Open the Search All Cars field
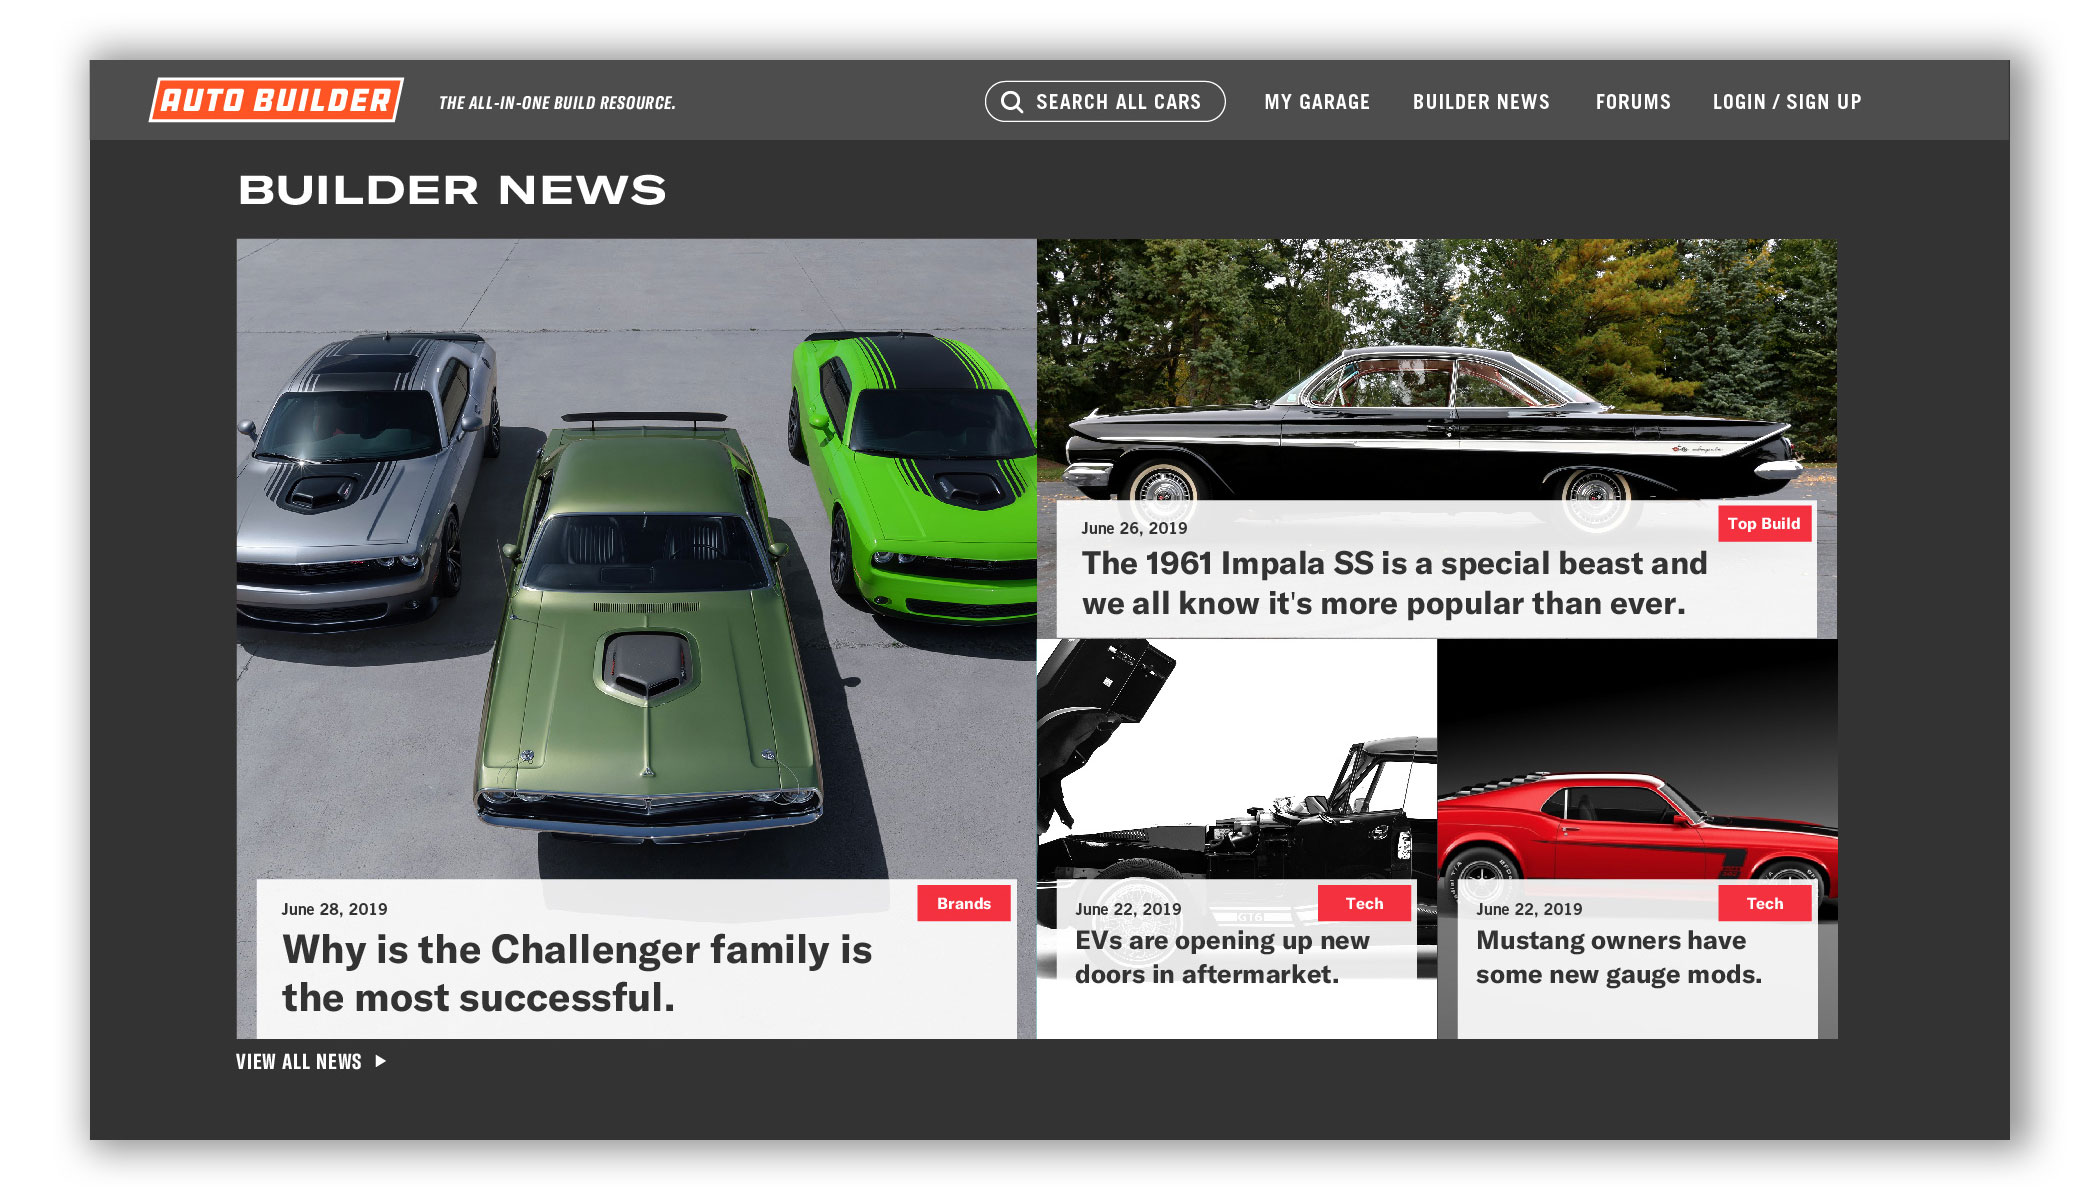 [x=1117, y=102]
